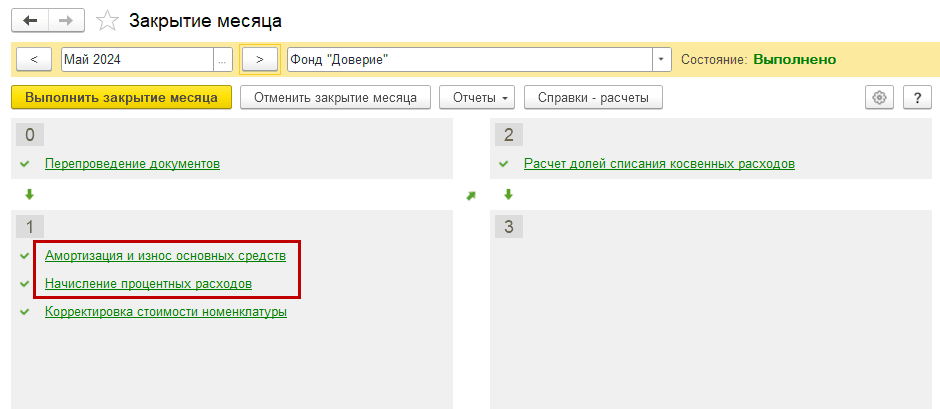This screenshot has width=940, height=409.
Task: Click checkmark beside Амортизация и износ
Action: click(x=25, y=256)
